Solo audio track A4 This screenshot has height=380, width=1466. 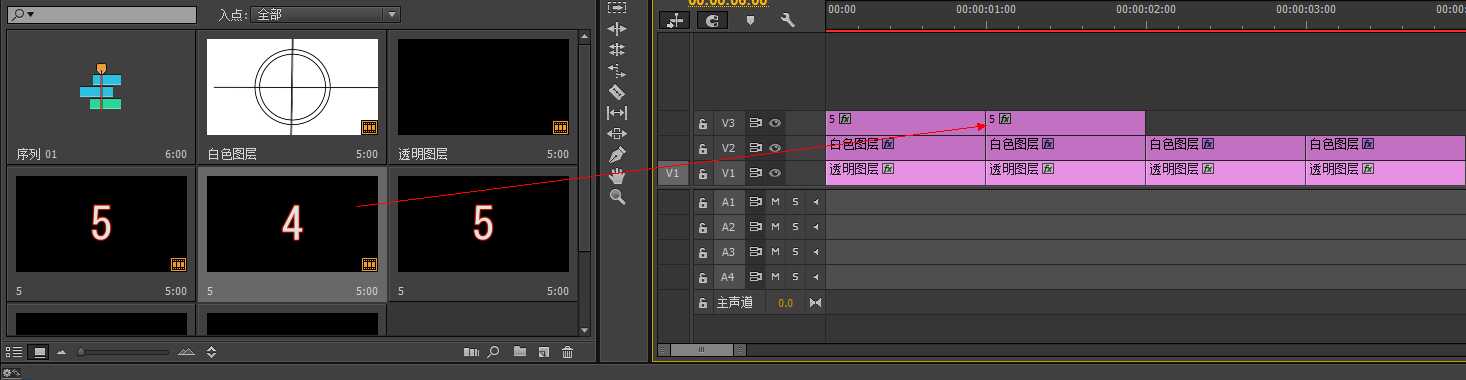pyautogui.click(x=795, y=277)
